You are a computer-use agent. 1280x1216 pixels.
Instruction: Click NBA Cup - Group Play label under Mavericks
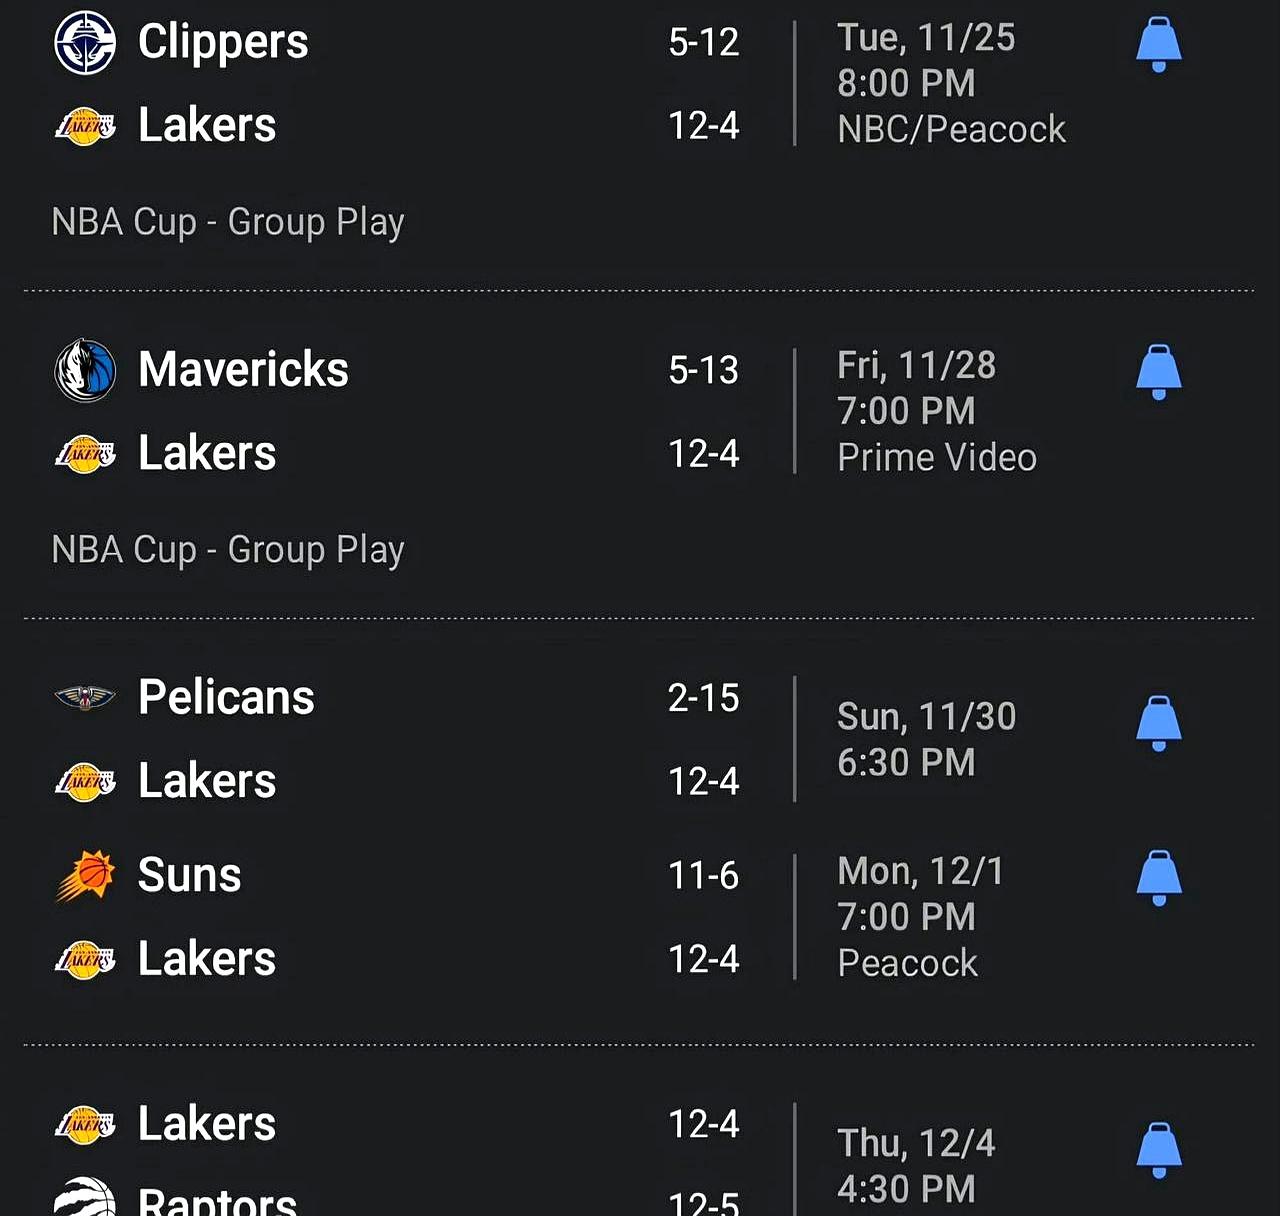228,550
